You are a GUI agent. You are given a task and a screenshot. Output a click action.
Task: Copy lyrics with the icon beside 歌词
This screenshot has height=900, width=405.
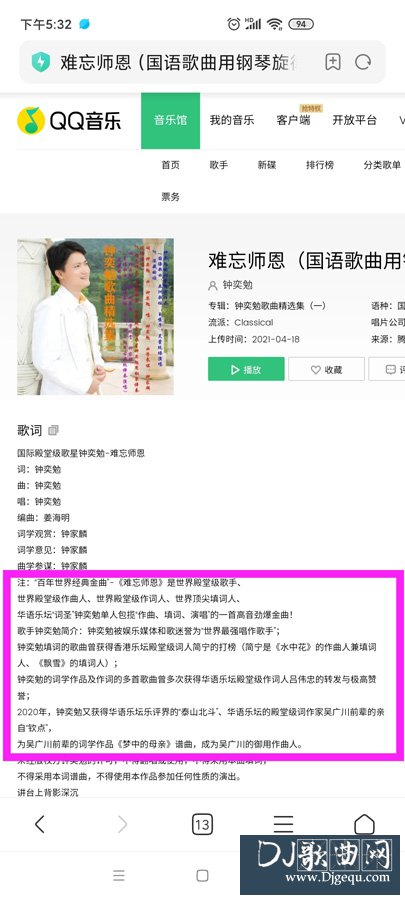pyautogui.click(x=53, y=430)
